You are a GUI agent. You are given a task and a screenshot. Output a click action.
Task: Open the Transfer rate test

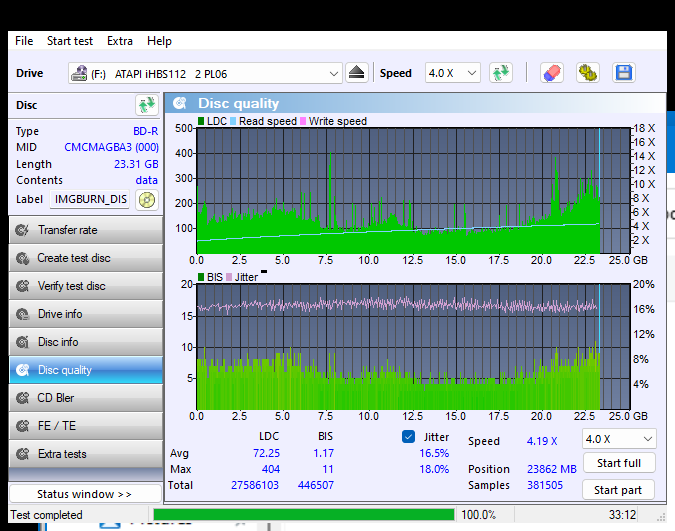86,230
